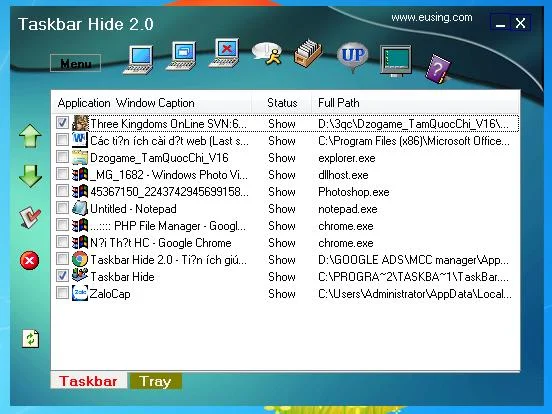Viewport: 552px width, 414px height.
Task: Open the Menu button
Action: coord(76,63)
